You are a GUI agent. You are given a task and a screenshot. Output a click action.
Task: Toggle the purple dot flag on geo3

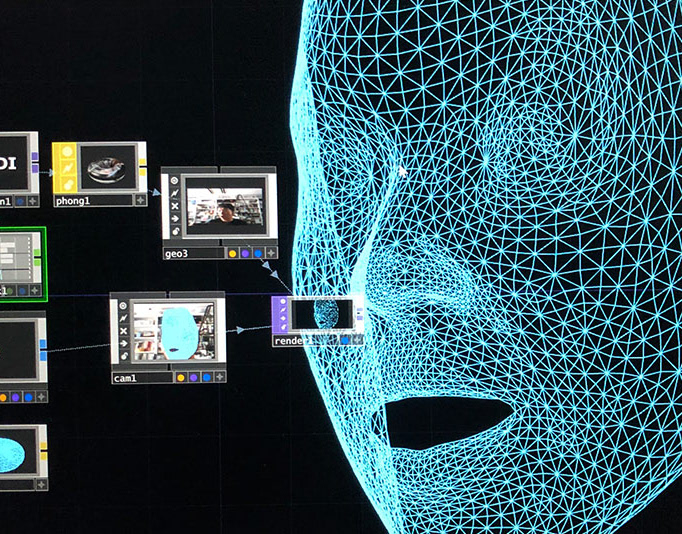point(245,254)
